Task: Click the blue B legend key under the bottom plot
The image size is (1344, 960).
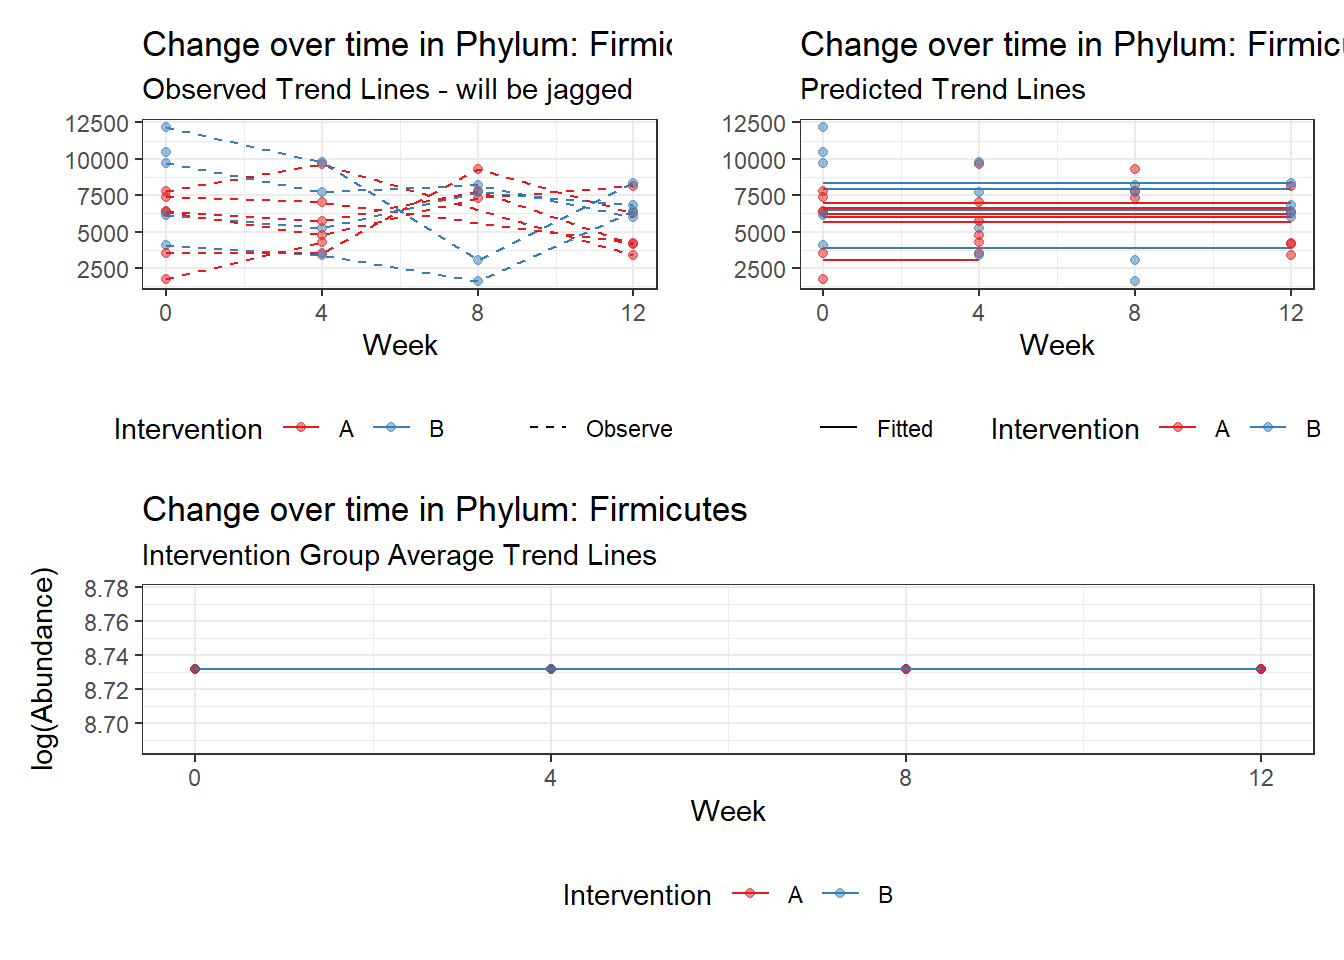Action: point(841,894)
